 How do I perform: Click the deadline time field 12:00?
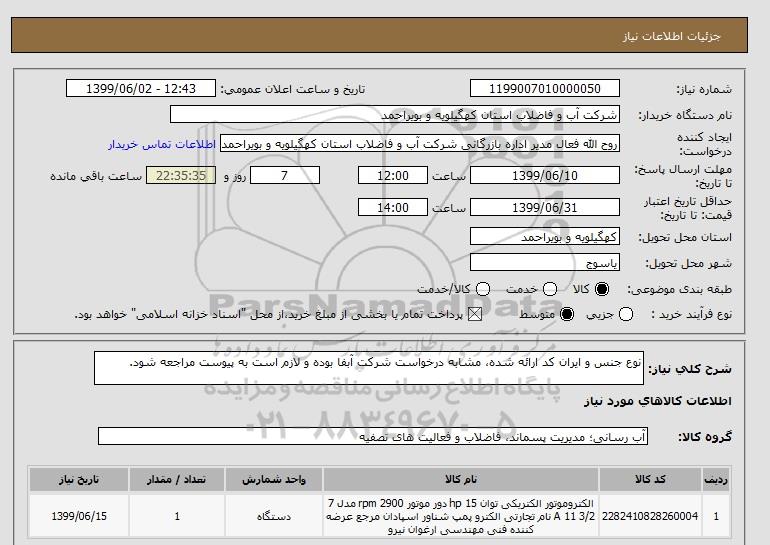[393, 175]
